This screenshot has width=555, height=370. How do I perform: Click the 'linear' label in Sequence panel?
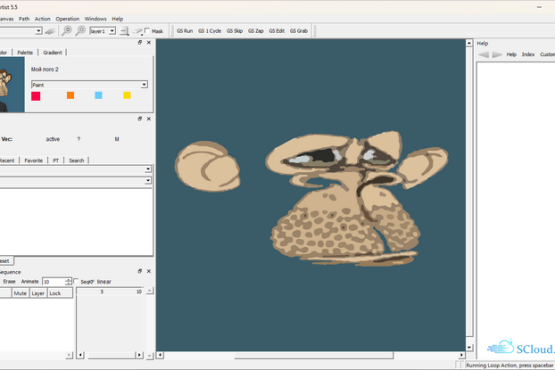coord(104,282)
